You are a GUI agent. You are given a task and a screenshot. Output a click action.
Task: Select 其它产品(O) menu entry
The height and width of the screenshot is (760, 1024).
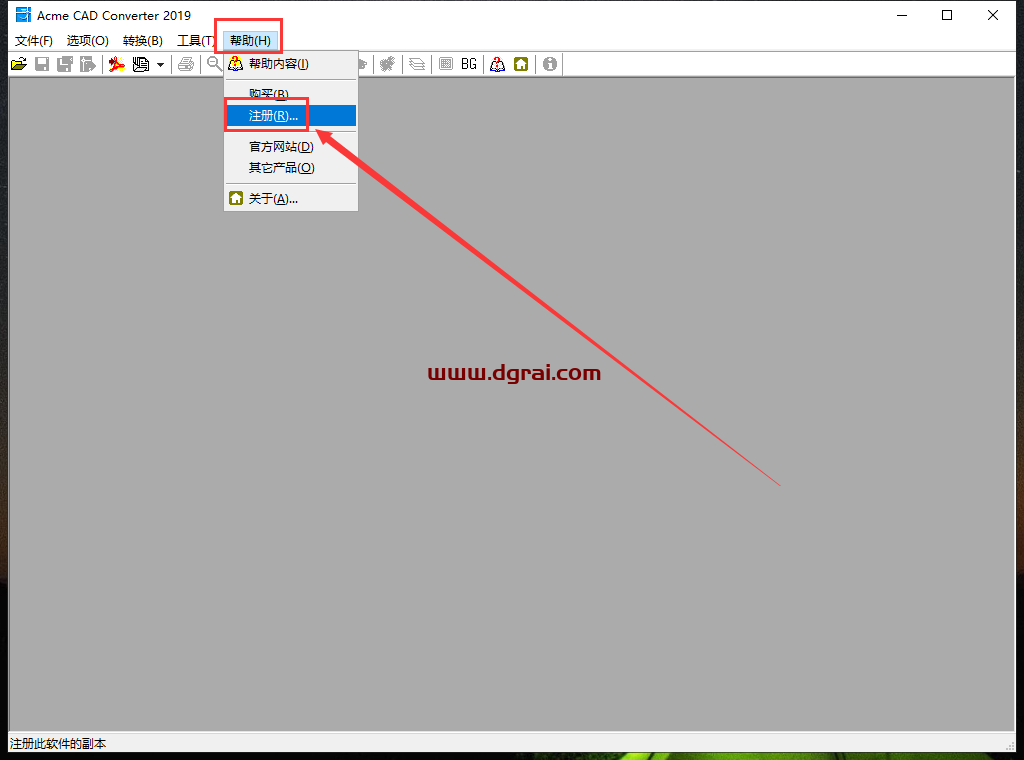tap(291, 168)
